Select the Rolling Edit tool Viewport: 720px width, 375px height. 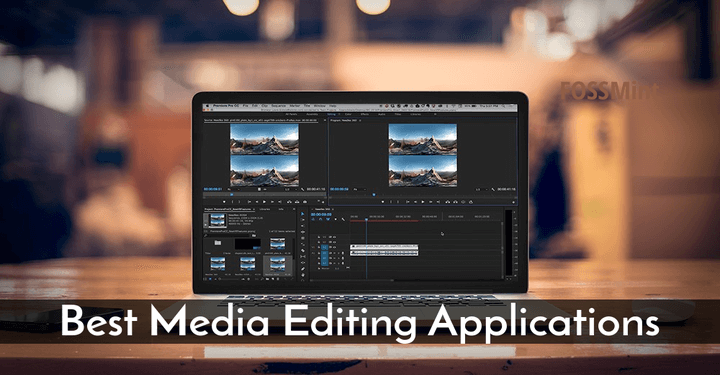pos(303,238)
